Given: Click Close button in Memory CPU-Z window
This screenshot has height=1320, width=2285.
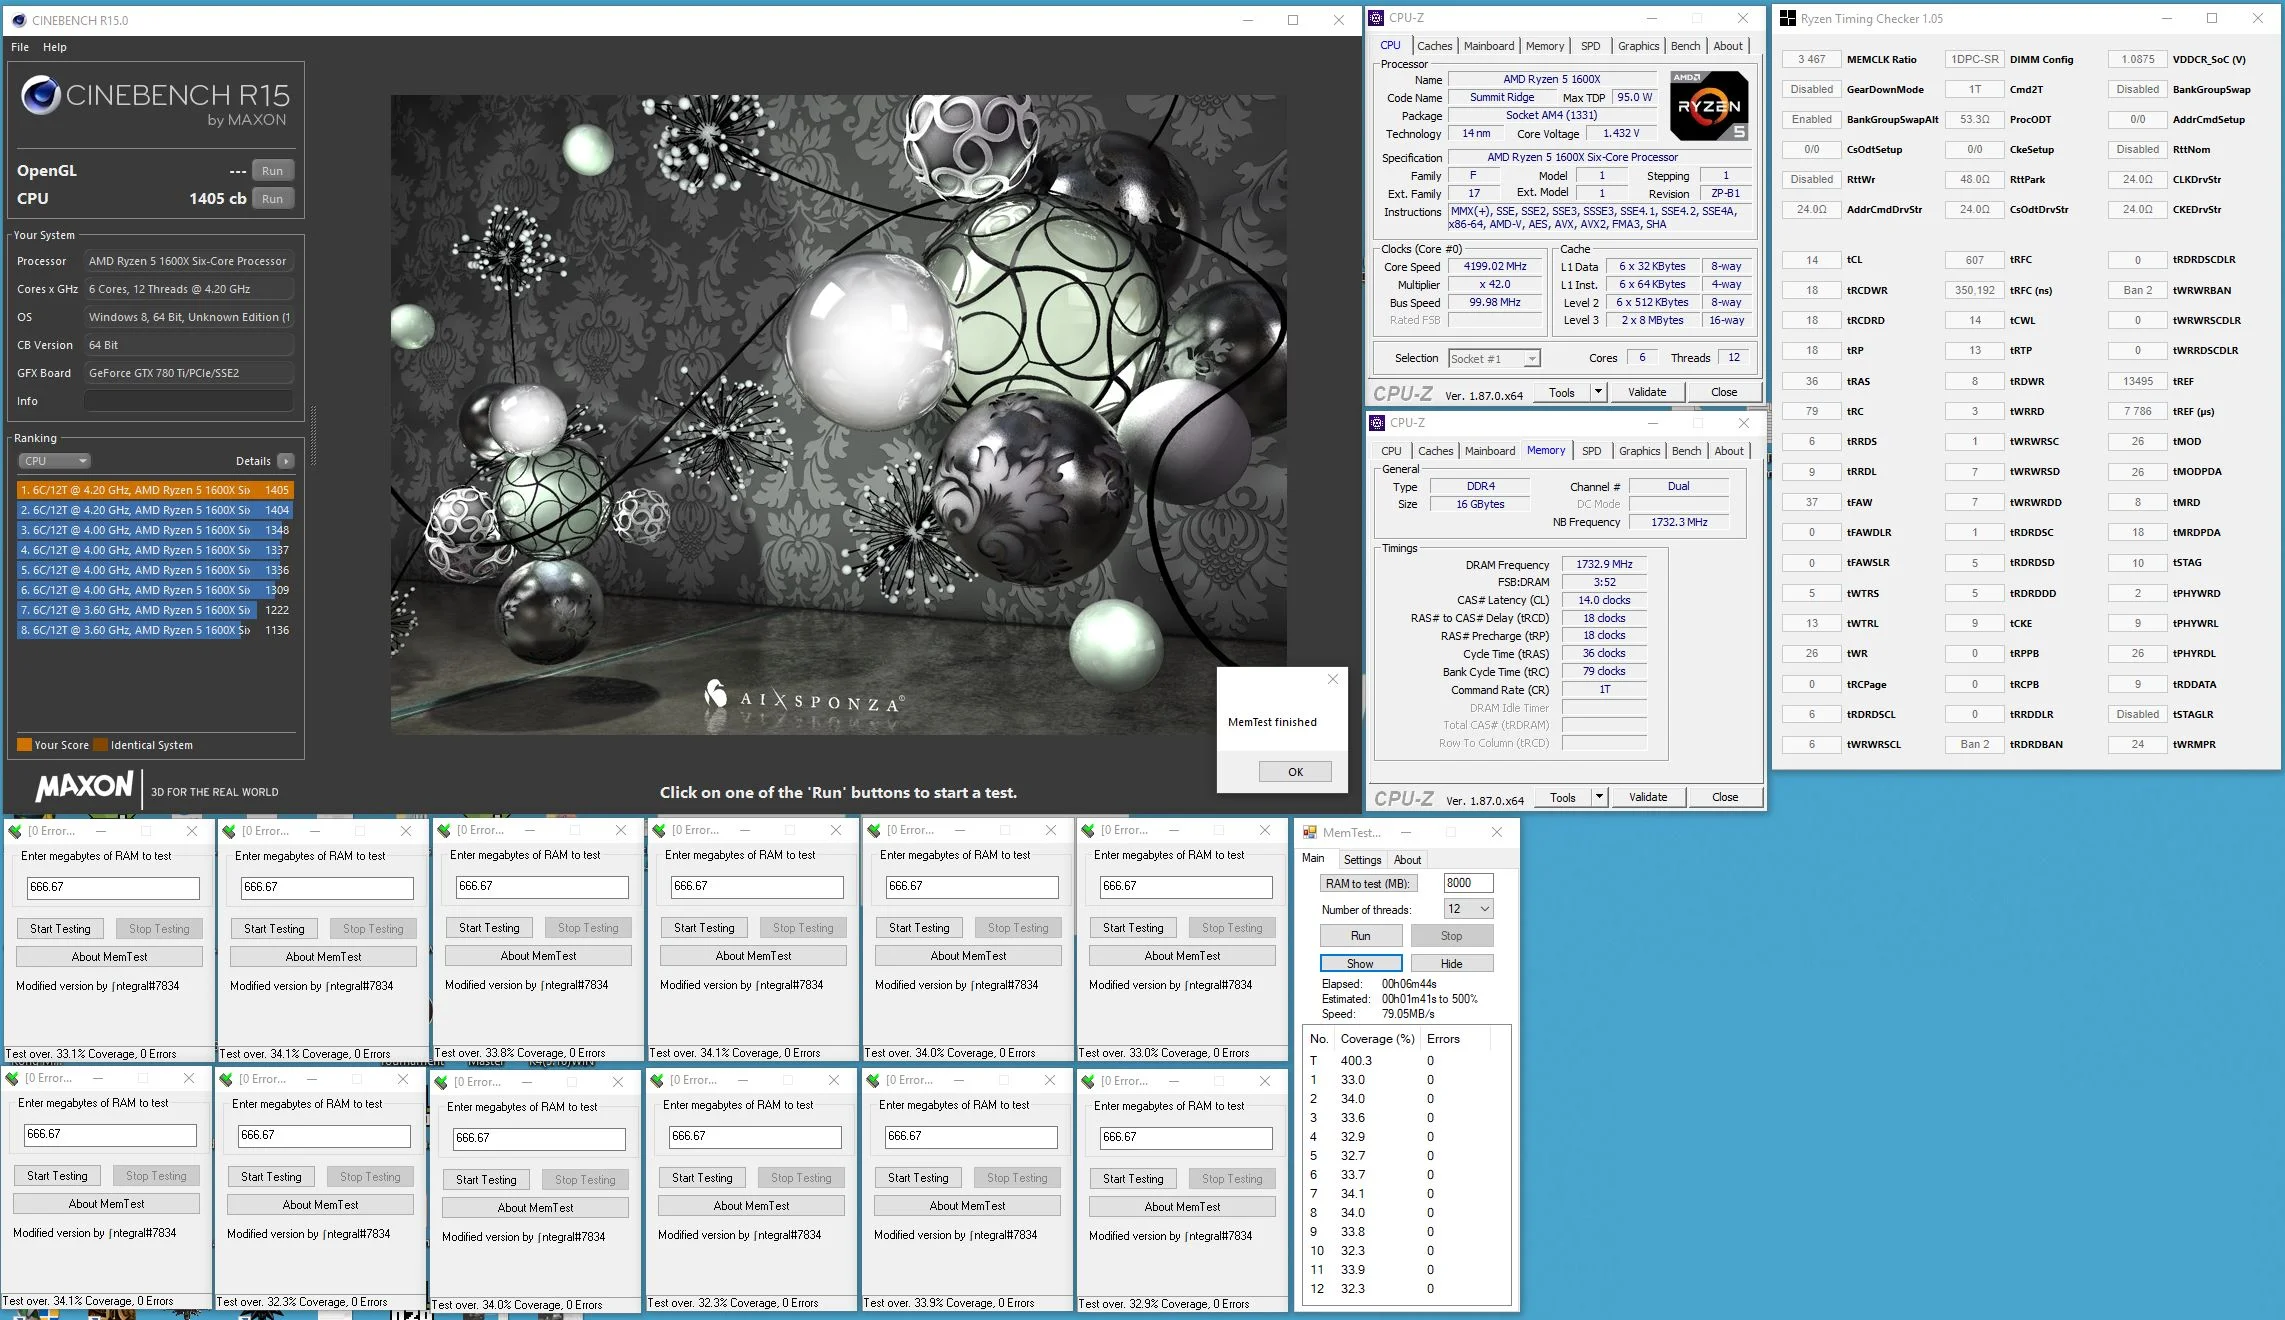Looking at the screenshot, I should (x=1725, y=797).
